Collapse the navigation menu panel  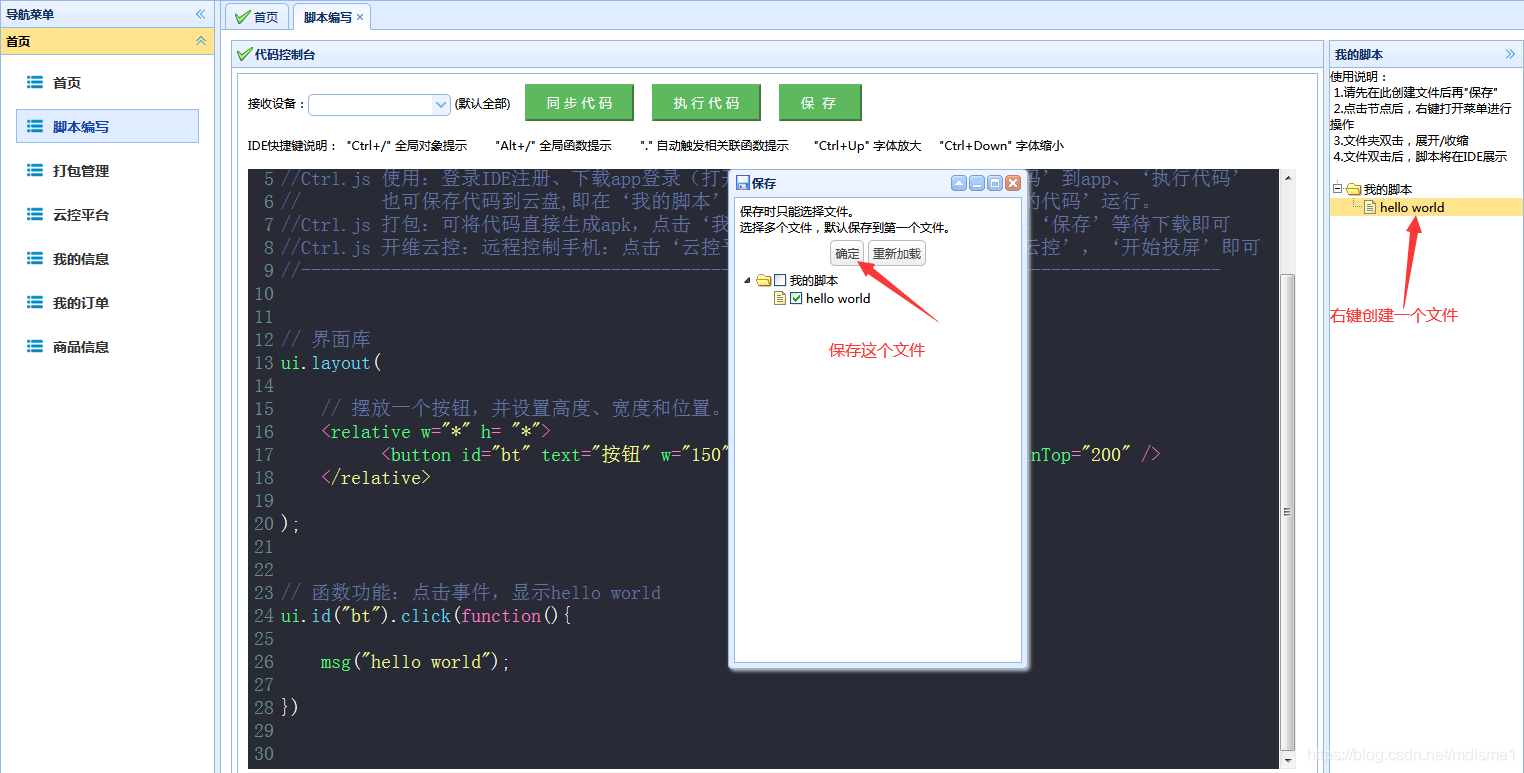tap(200, 14)
